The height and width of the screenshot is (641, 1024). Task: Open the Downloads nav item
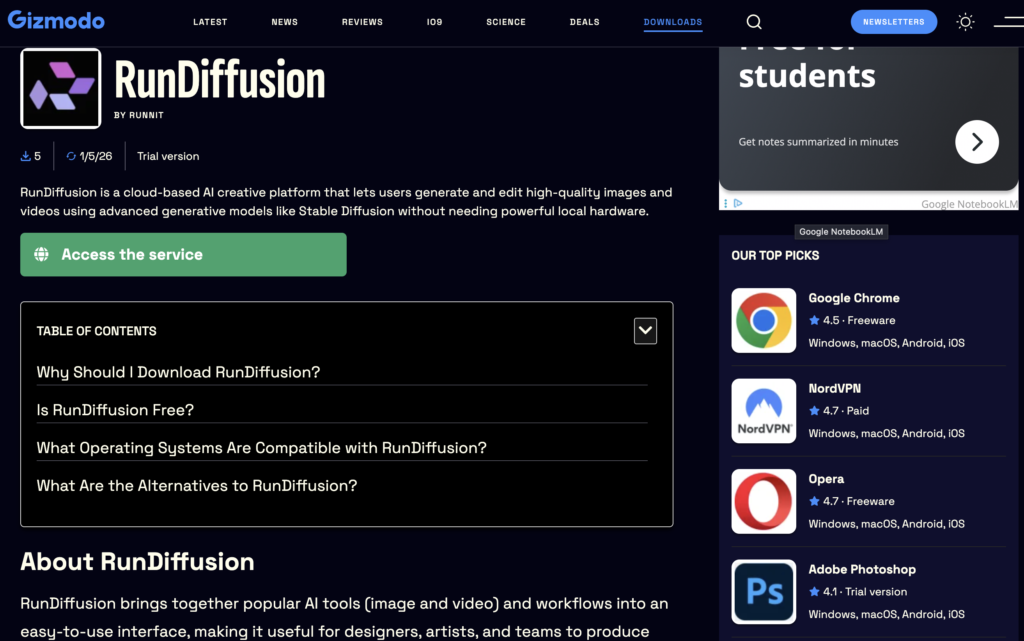(x=673, y=22)
